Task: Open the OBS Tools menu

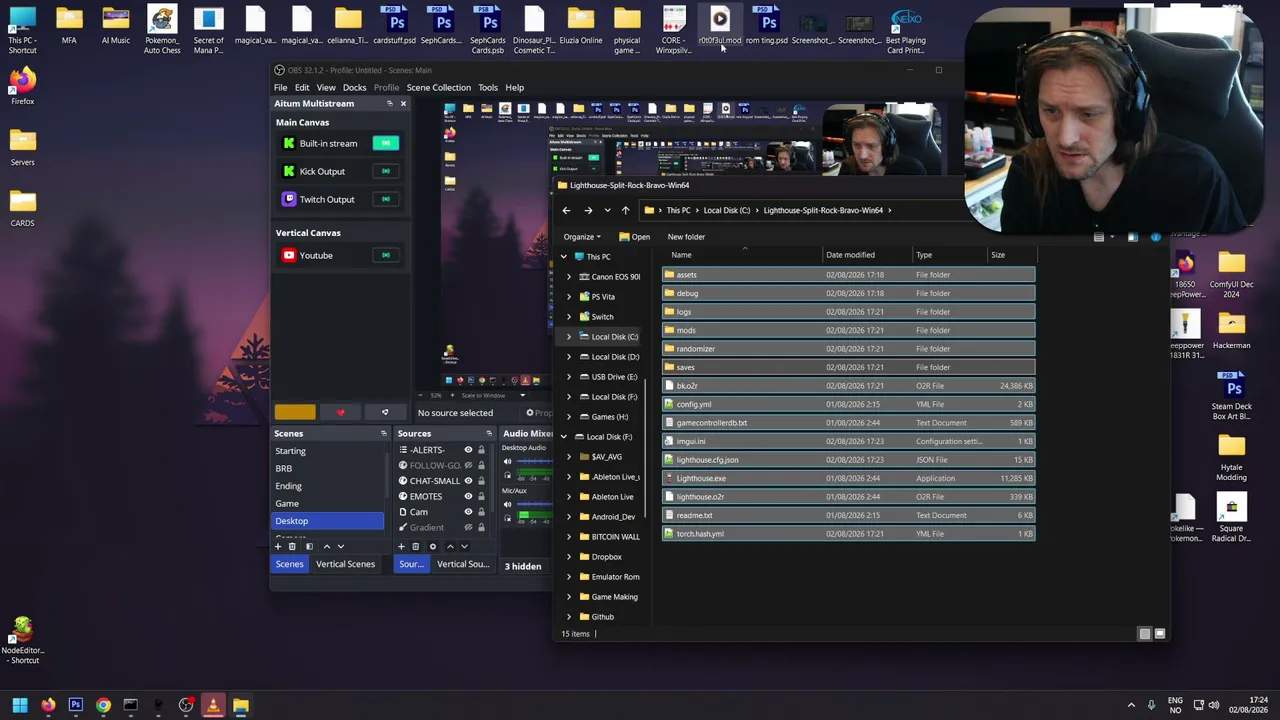Action: (488, 87)
